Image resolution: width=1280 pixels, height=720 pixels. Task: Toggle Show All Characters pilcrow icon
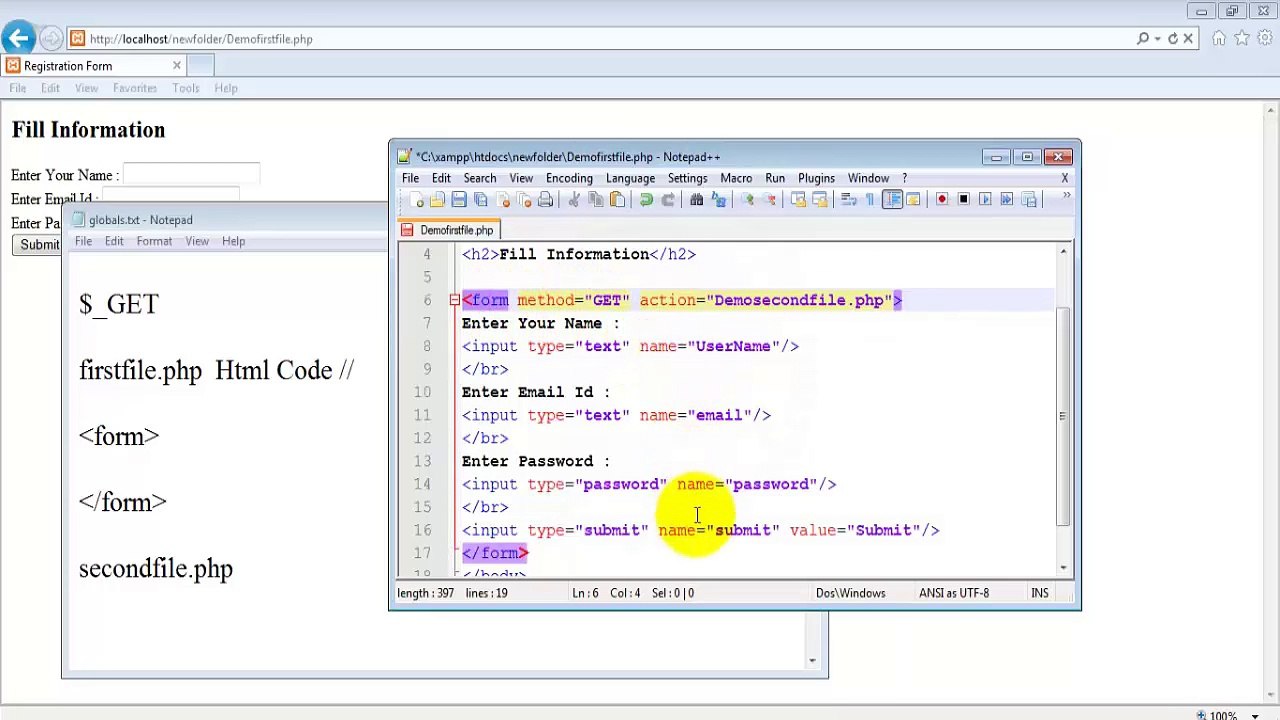pyautogui.click(x=870, y=200)
